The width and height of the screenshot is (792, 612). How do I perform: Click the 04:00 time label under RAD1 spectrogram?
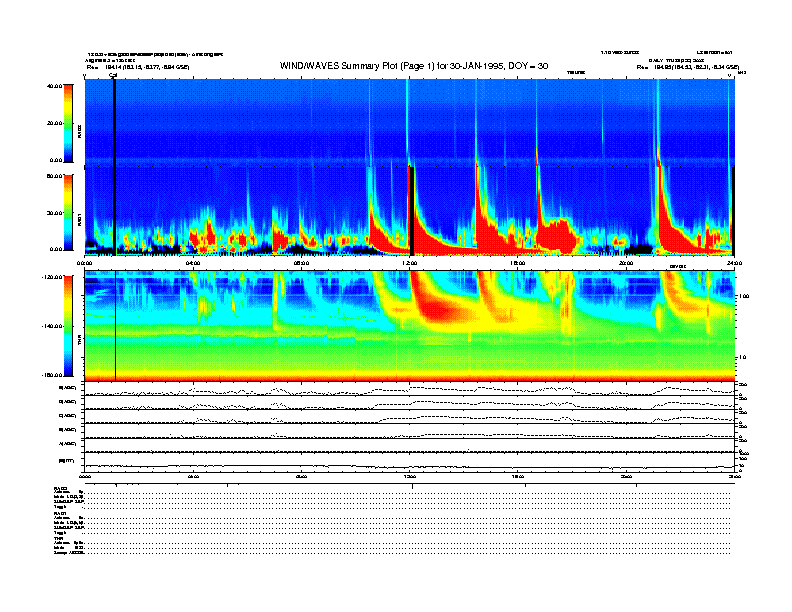193,263
